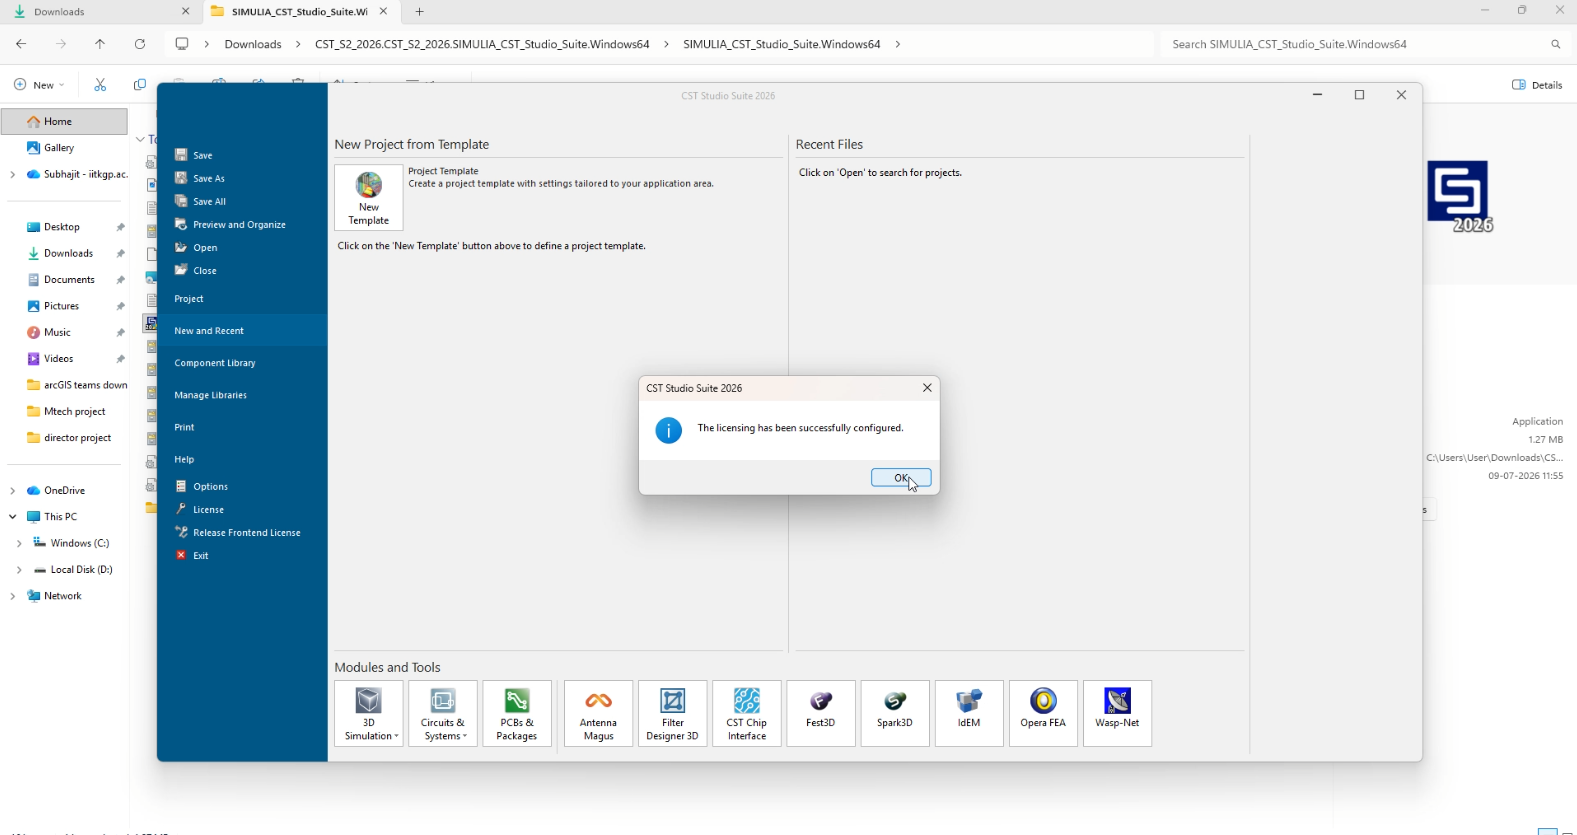Screen dimensions: 1577x835
Task: Click Release Frontend License
Action: [238, 532]
